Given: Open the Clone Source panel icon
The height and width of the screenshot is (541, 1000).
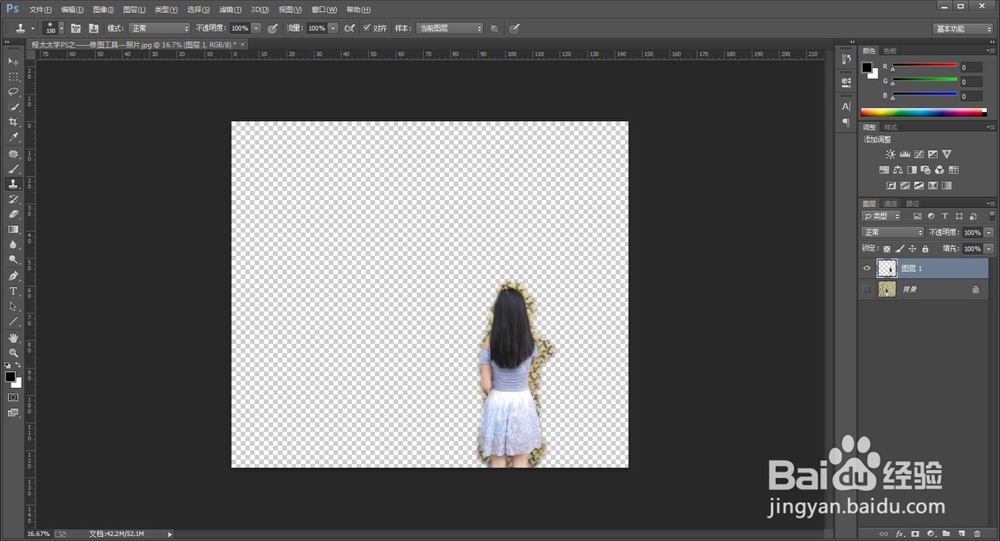Looking at the screenshot, I should [x=94, y=28].
